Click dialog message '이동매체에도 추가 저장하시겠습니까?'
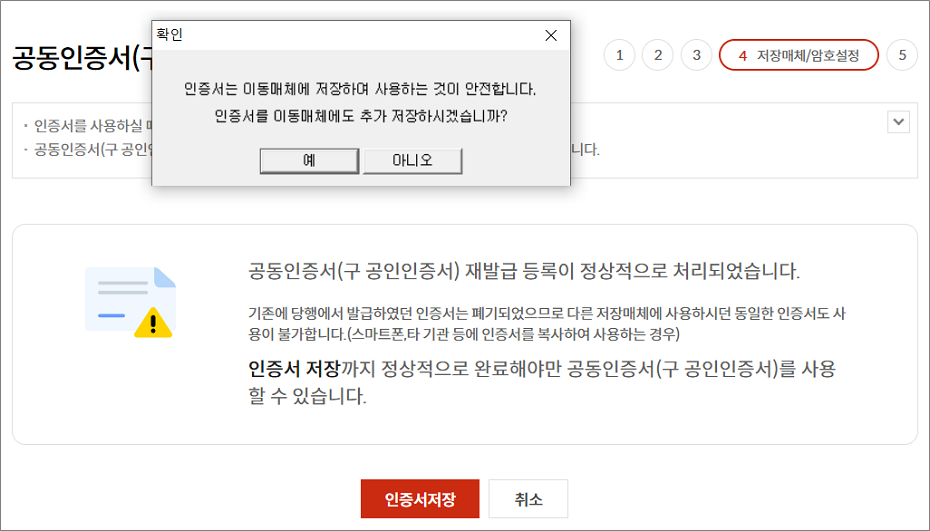The width and height of the screenshot is (930, 531). point(390,116)
